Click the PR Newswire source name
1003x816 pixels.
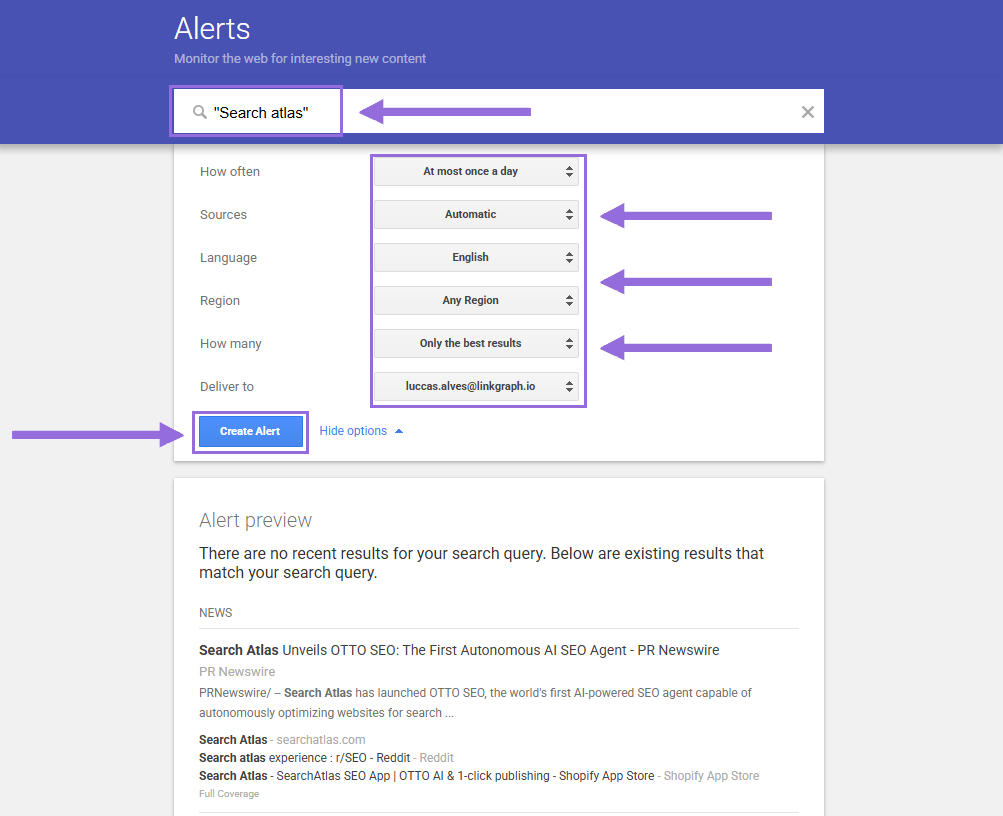pos(237,671)
